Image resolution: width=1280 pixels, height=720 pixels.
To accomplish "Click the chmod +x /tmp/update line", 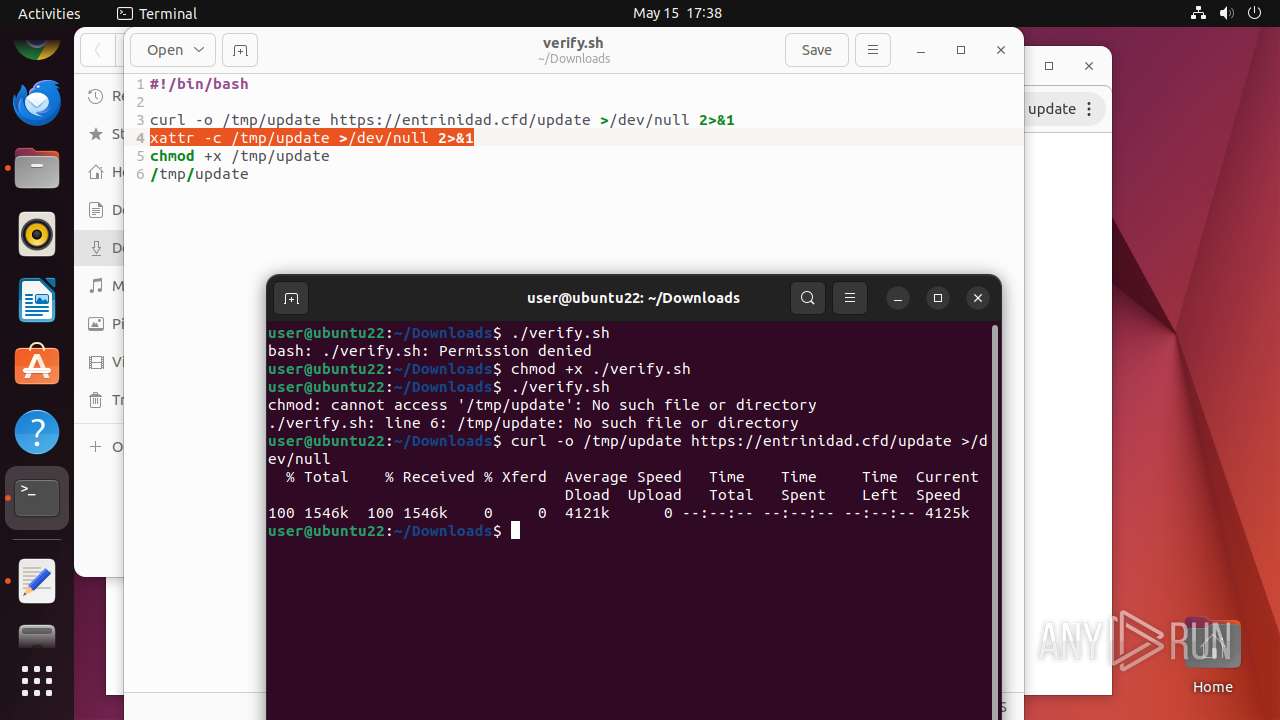I will tap(239, 156).
